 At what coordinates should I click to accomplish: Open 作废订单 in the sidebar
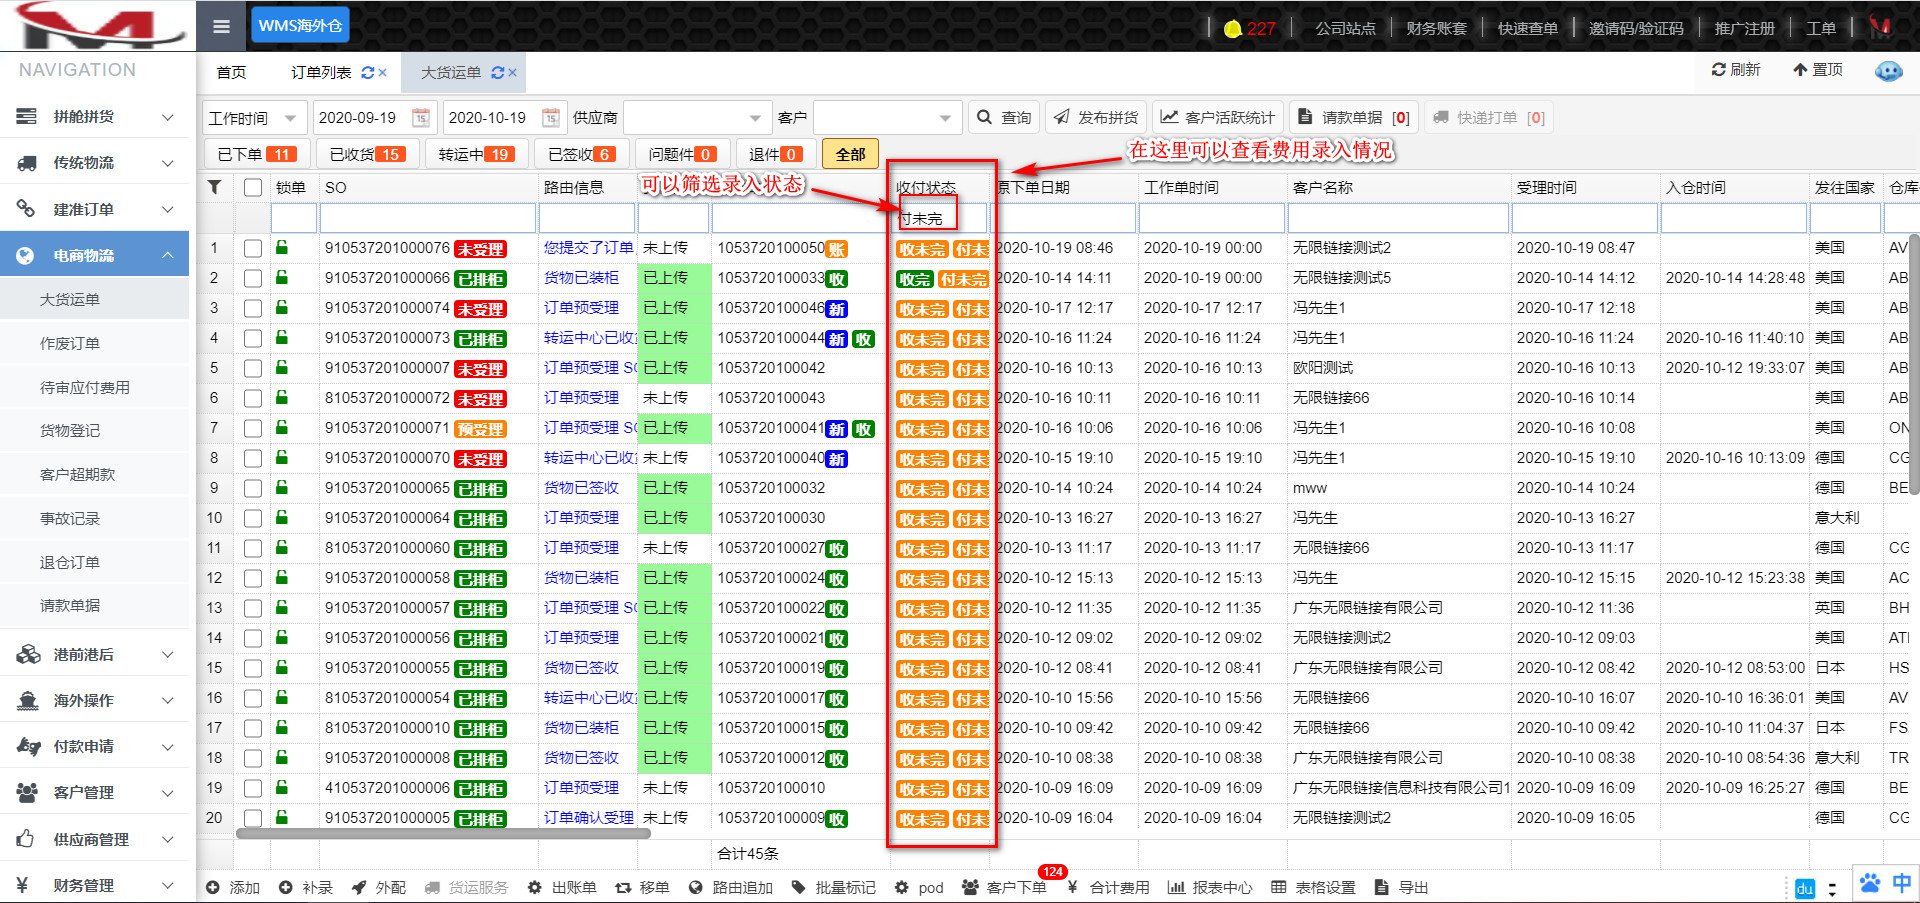click(x=70, y=343)
